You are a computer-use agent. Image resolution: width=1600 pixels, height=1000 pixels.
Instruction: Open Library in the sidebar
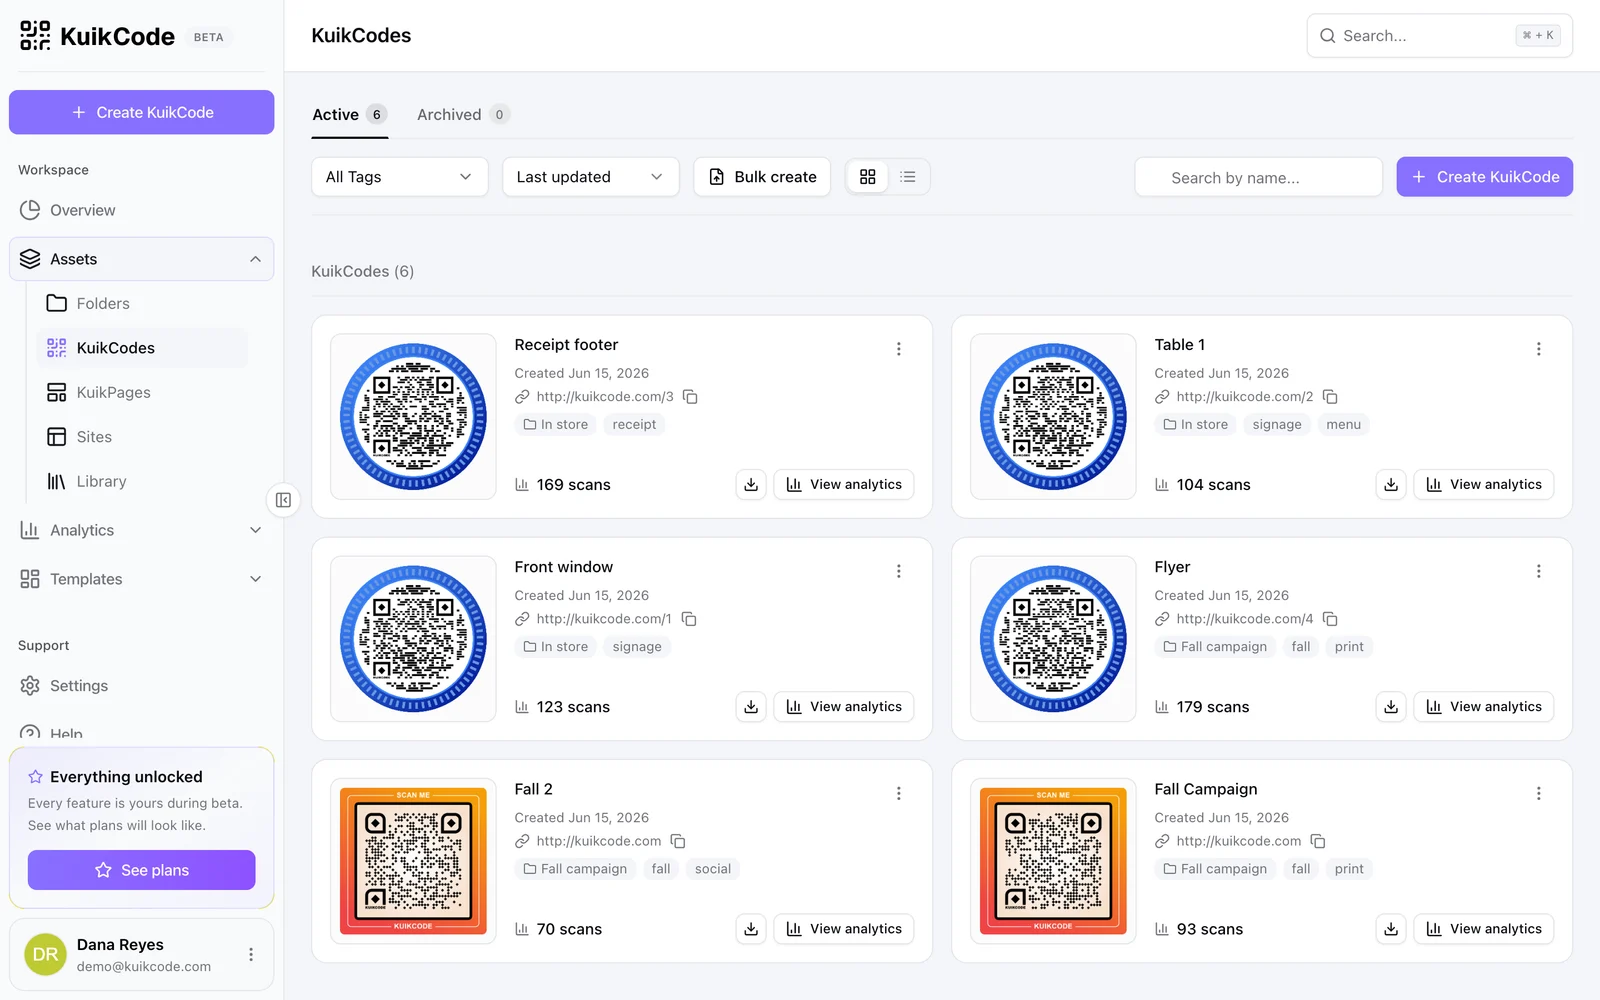pyautogui.click(x=142, y=481)
